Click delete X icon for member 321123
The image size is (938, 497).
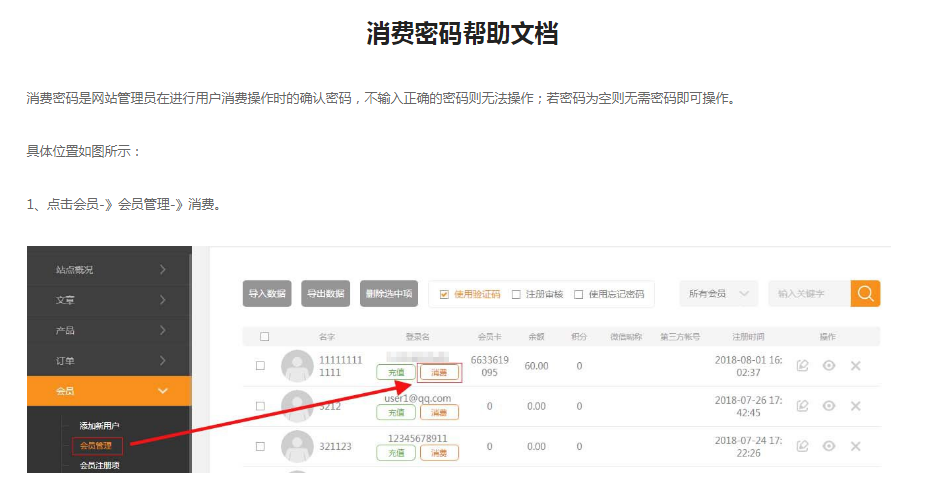pyautogui.click(x=855, y=446)
